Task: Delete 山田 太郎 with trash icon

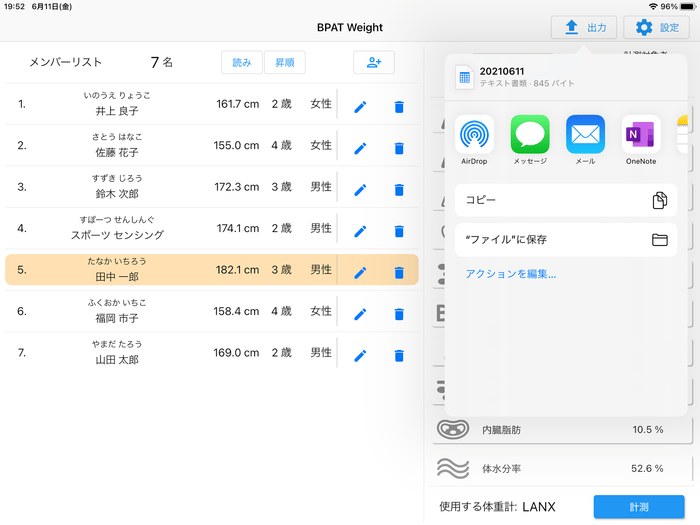Action: click(399, 355)
